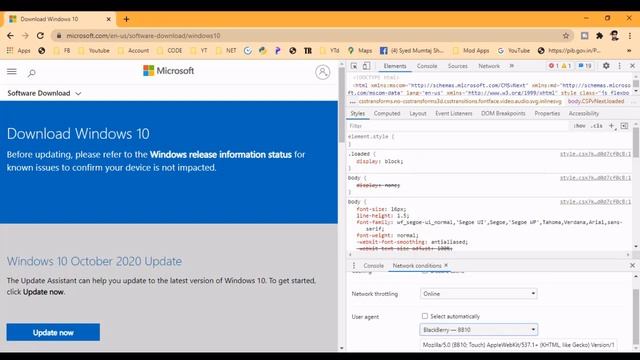Click the yellow warning count badge in DevTools
640x360 pixels.
click(x=566, y=66)
